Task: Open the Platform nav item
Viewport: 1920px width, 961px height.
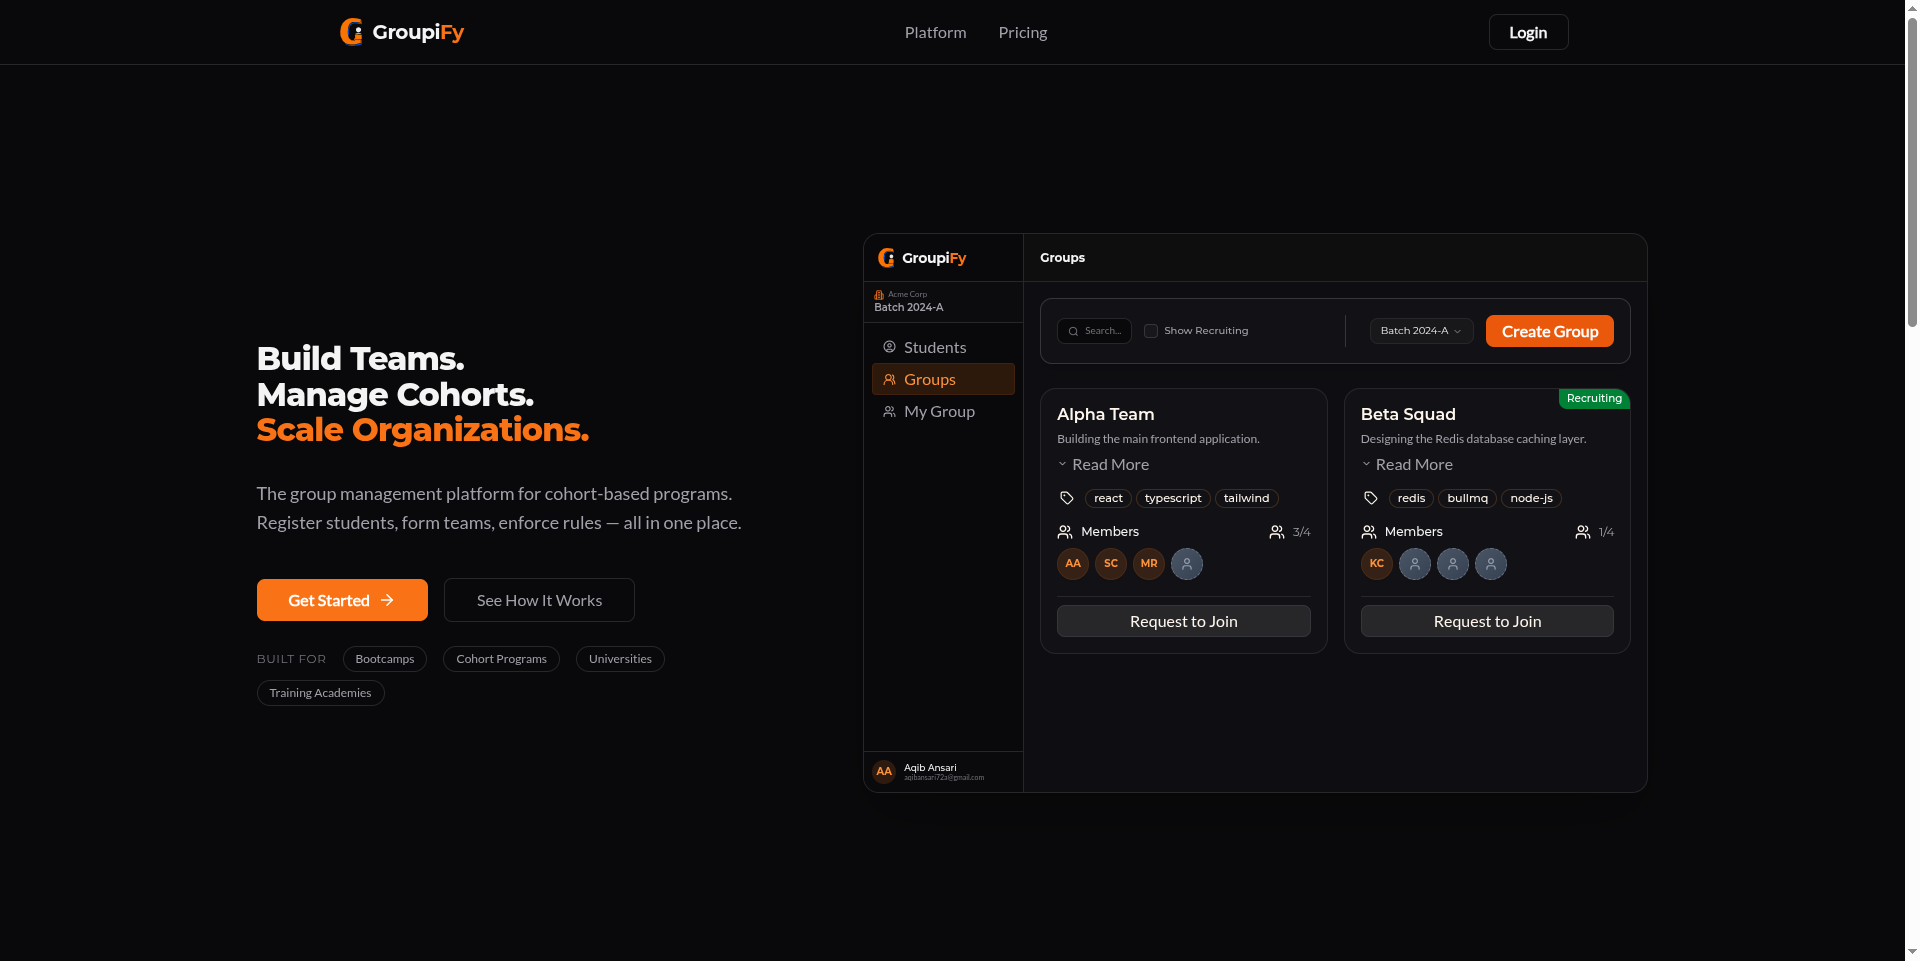Action: [936, 32]
